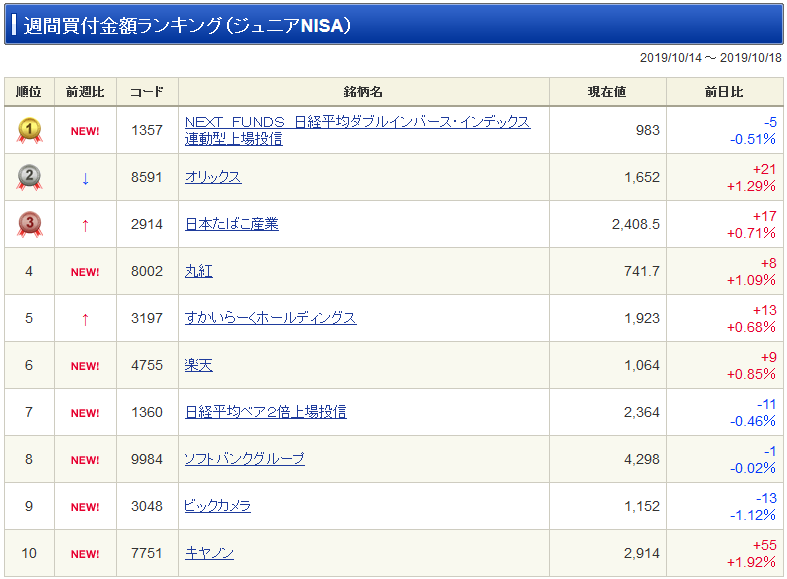This screenshot has width=787, height=579.
Task: Click current price 983
Action: (x=647, y=130)
